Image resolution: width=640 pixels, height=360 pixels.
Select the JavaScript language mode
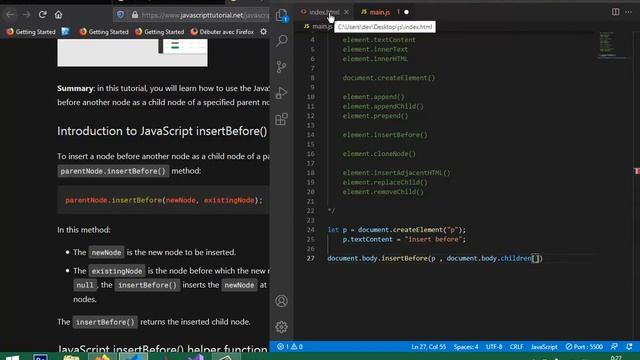pyautogui.click(x=544, y=347)
